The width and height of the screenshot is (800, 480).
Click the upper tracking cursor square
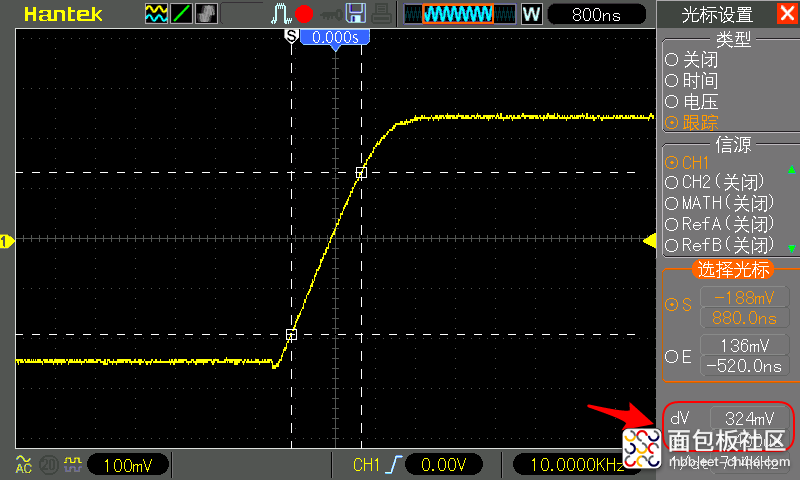click(361, 172)
